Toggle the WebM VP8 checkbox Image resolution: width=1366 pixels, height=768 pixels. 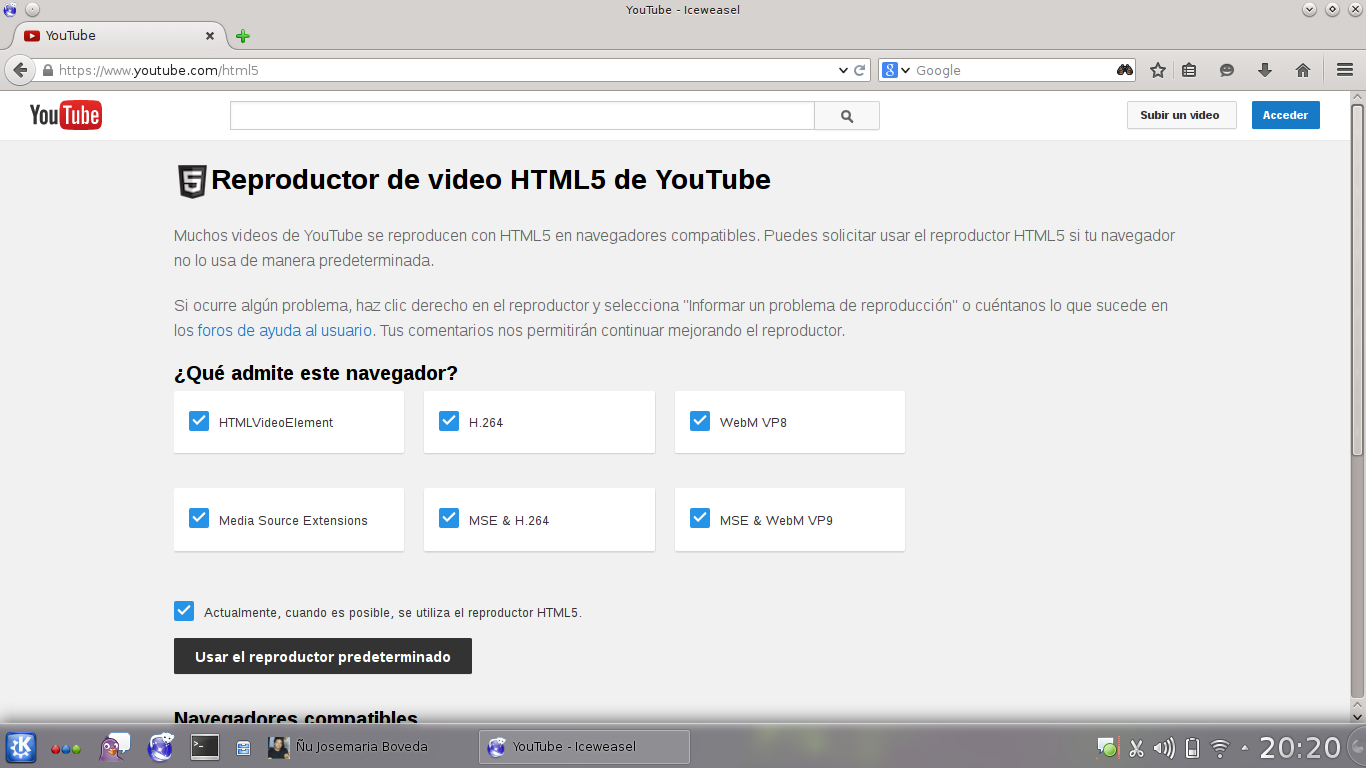pos(700,421)
